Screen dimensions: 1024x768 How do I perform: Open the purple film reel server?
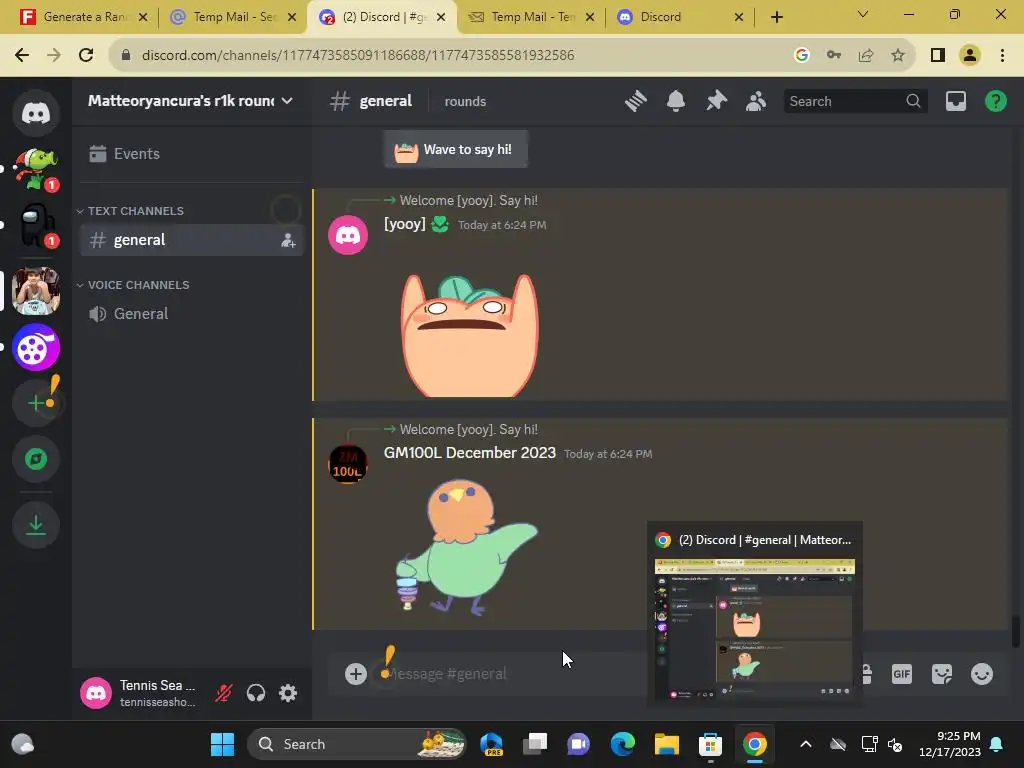[x=36, y=347]
